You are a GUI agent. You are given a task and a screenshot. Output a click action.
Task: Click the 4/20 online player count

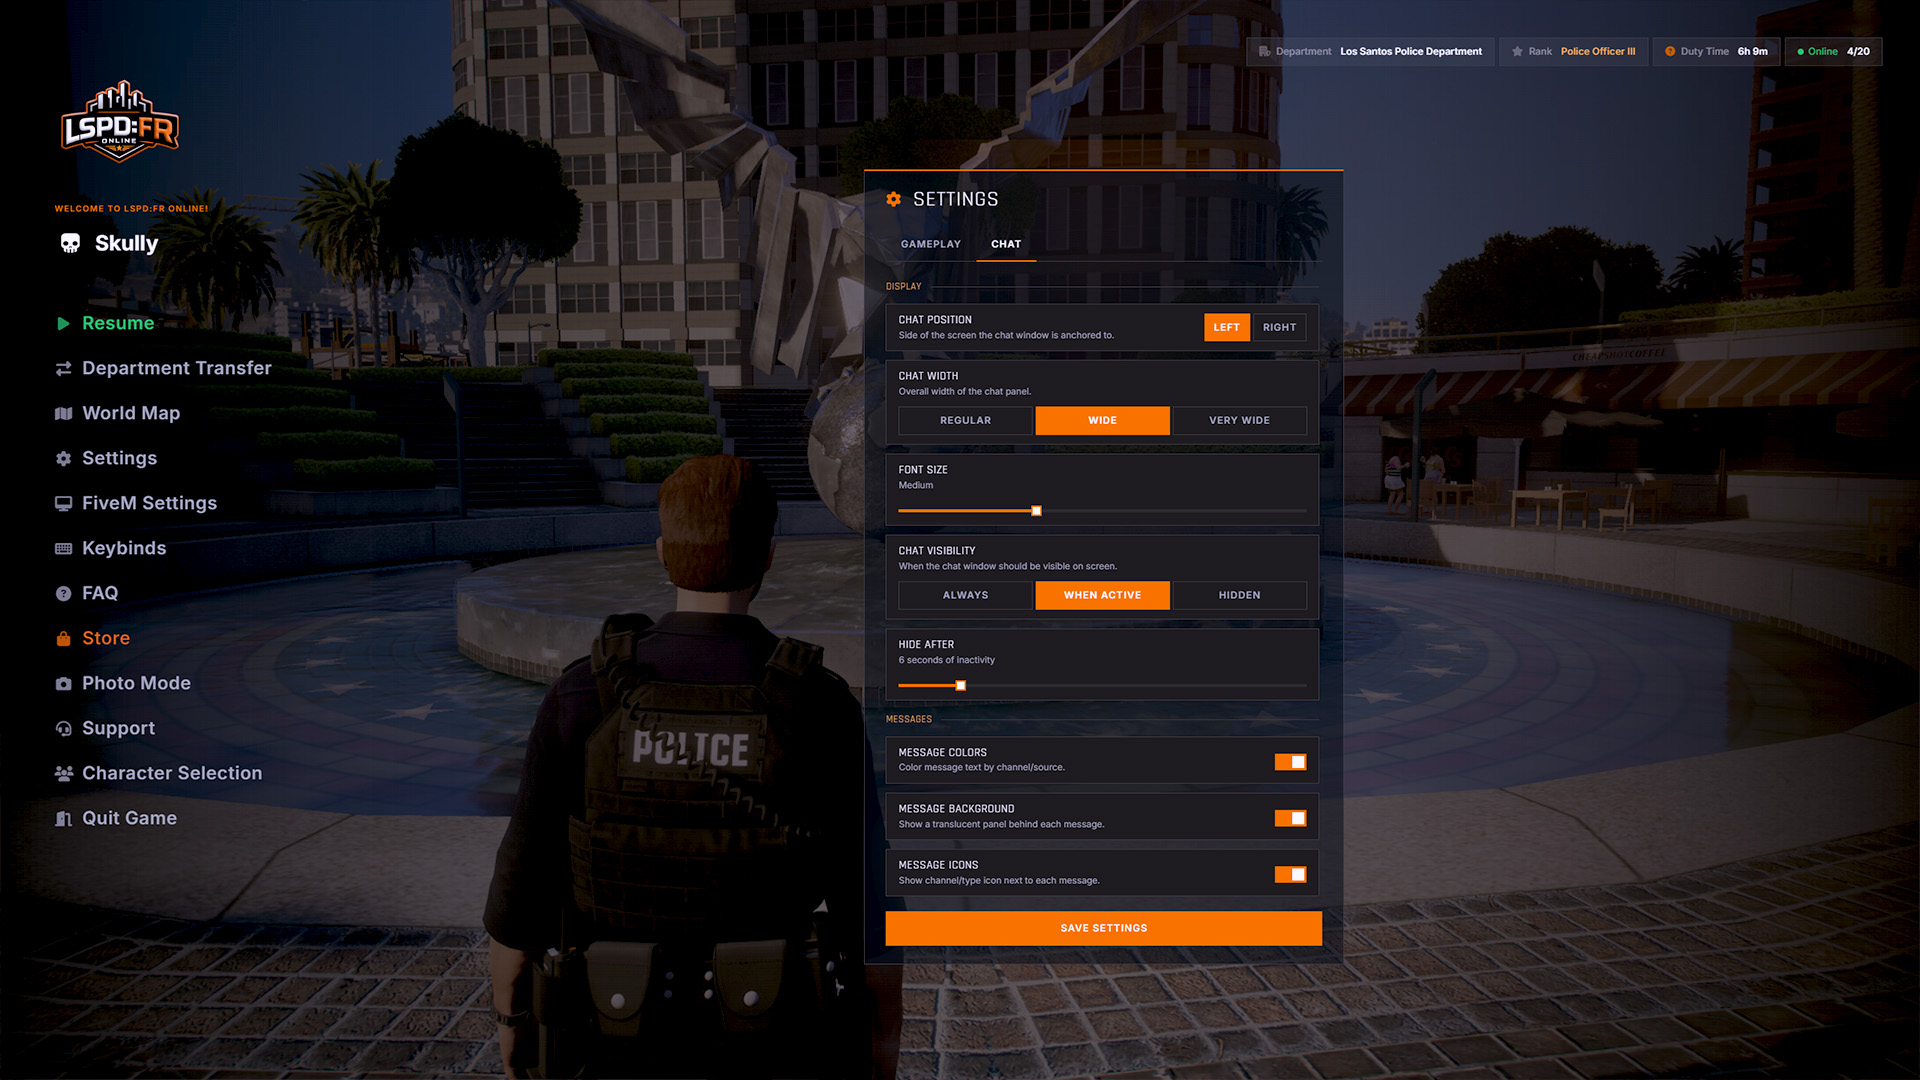[x=1858, y=51]
